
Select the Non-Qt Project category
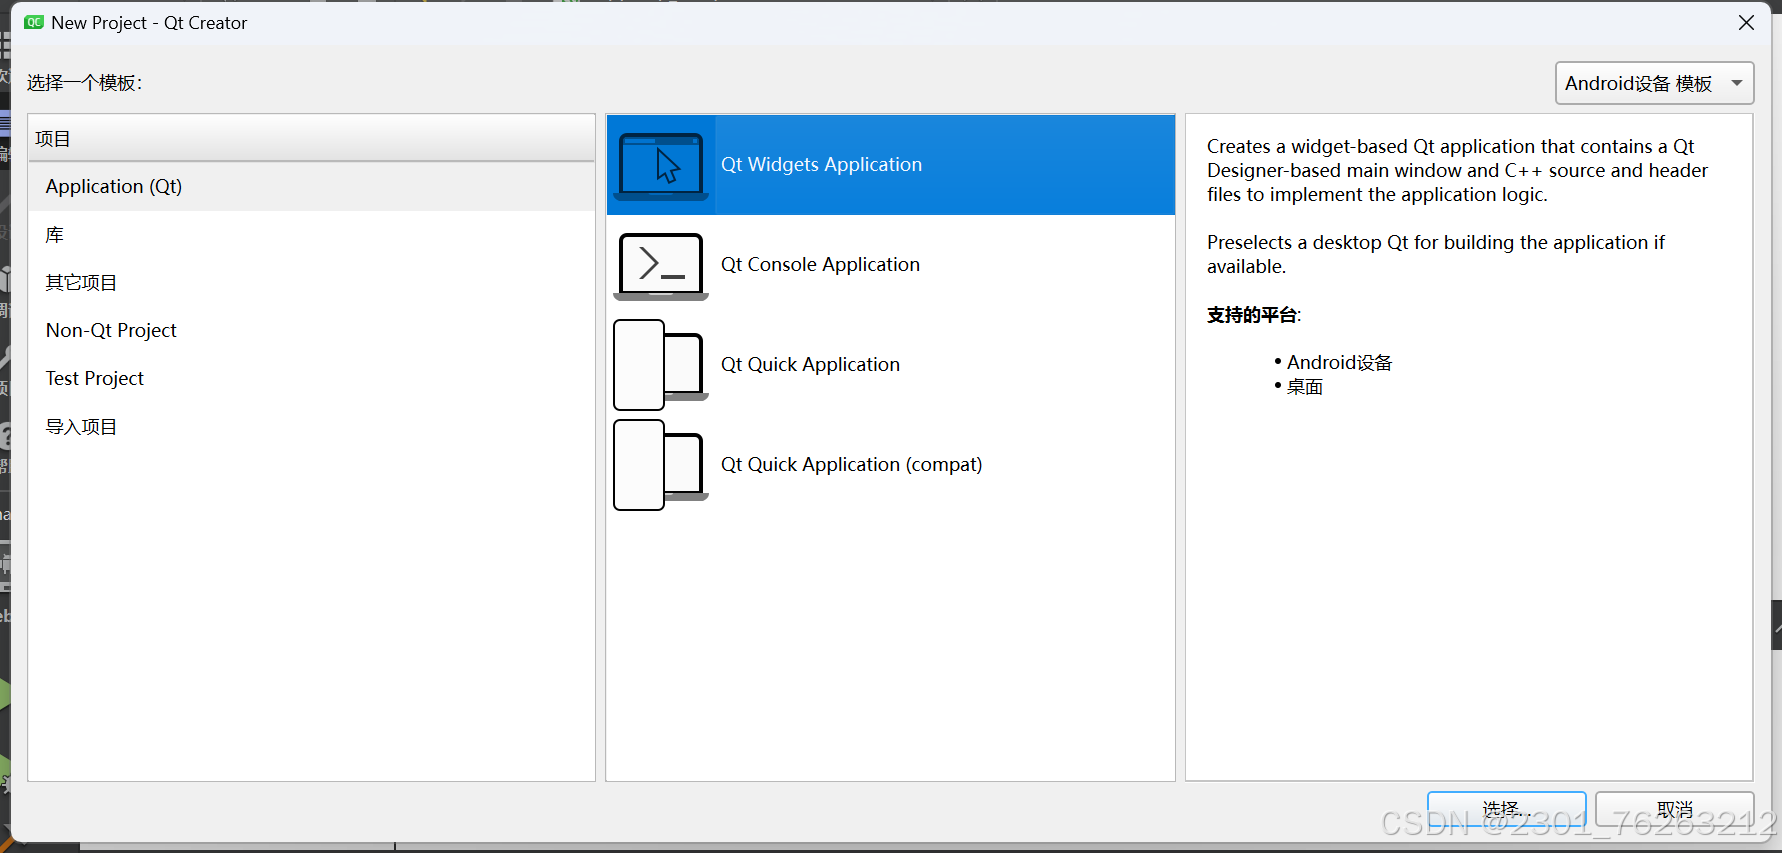[312, 331]
